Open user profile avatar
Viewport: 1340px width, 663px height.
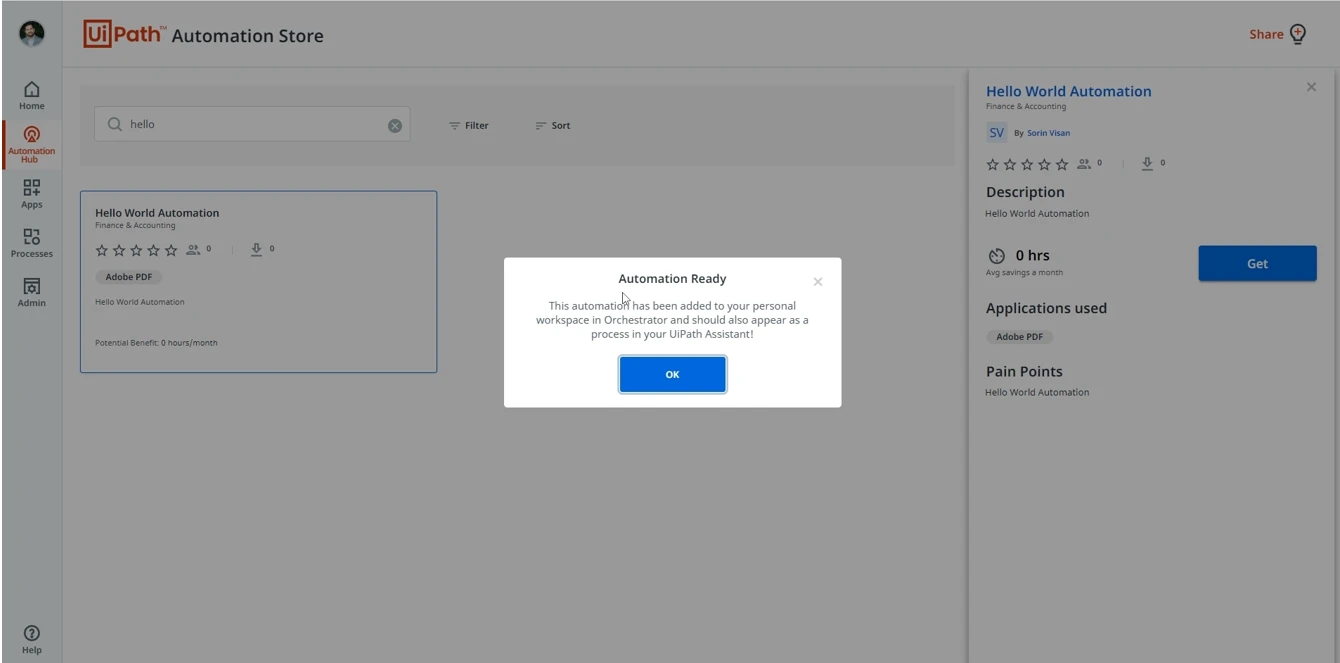(32, 33)
